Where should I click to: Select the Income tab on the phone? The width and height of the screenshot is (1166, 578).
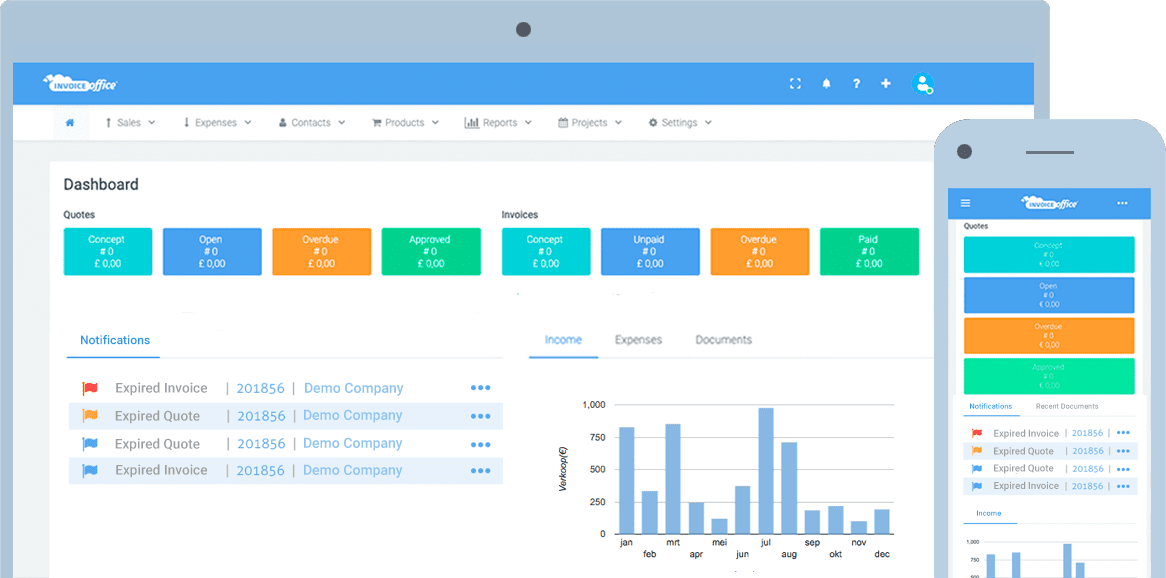coord(988,513)
